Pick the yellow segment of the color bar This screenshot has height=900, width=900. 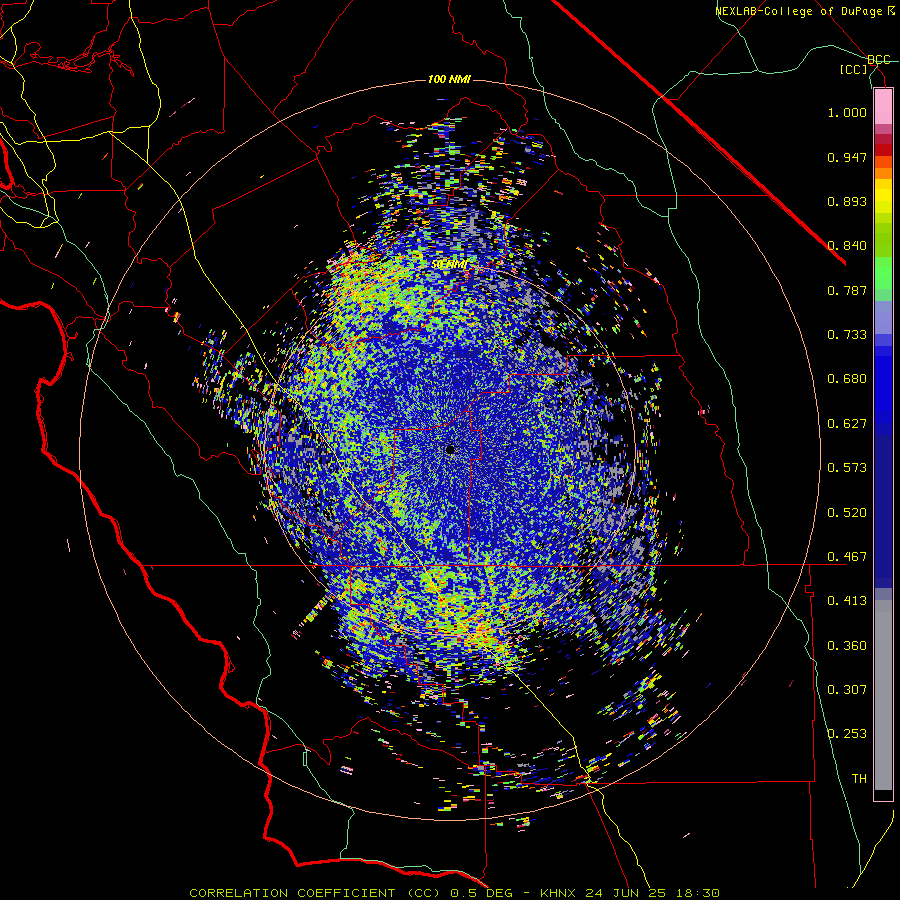883,196
